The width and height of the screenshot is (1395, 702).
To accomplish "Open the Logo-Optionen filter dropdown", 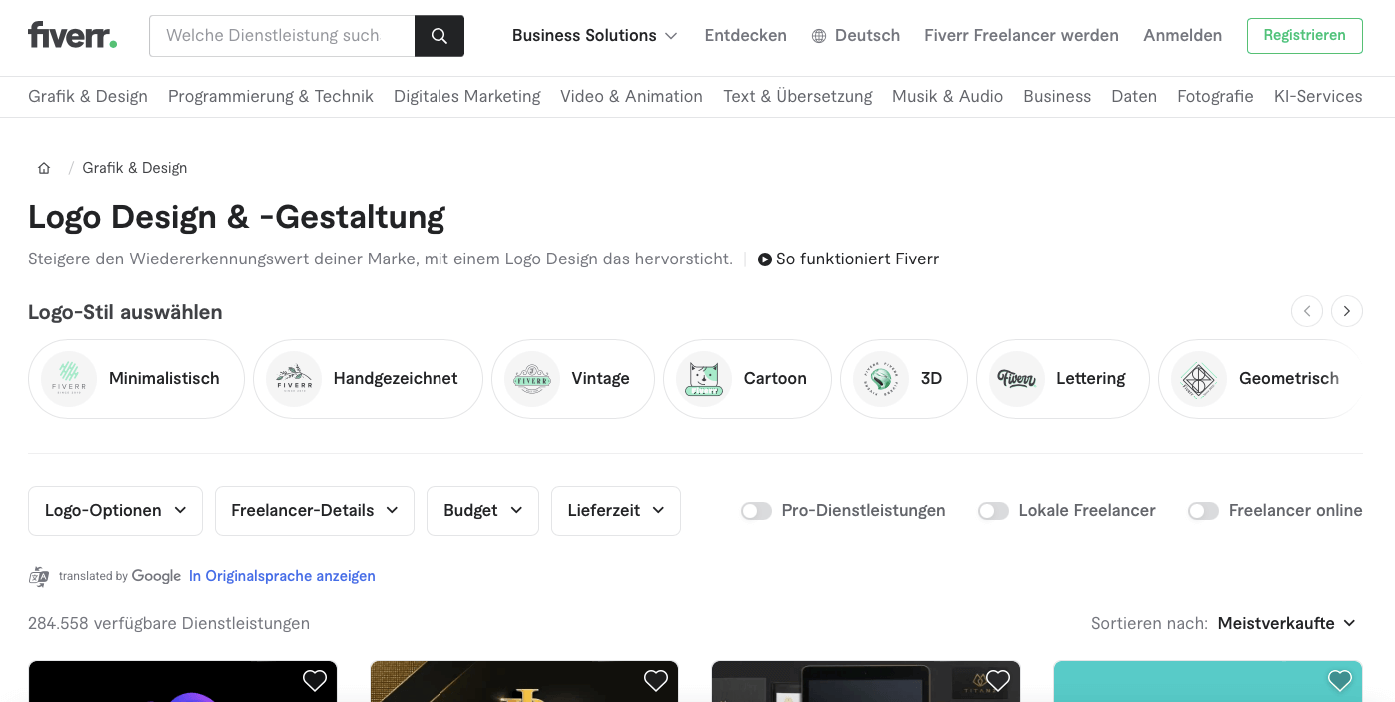I will coord(115,511).
